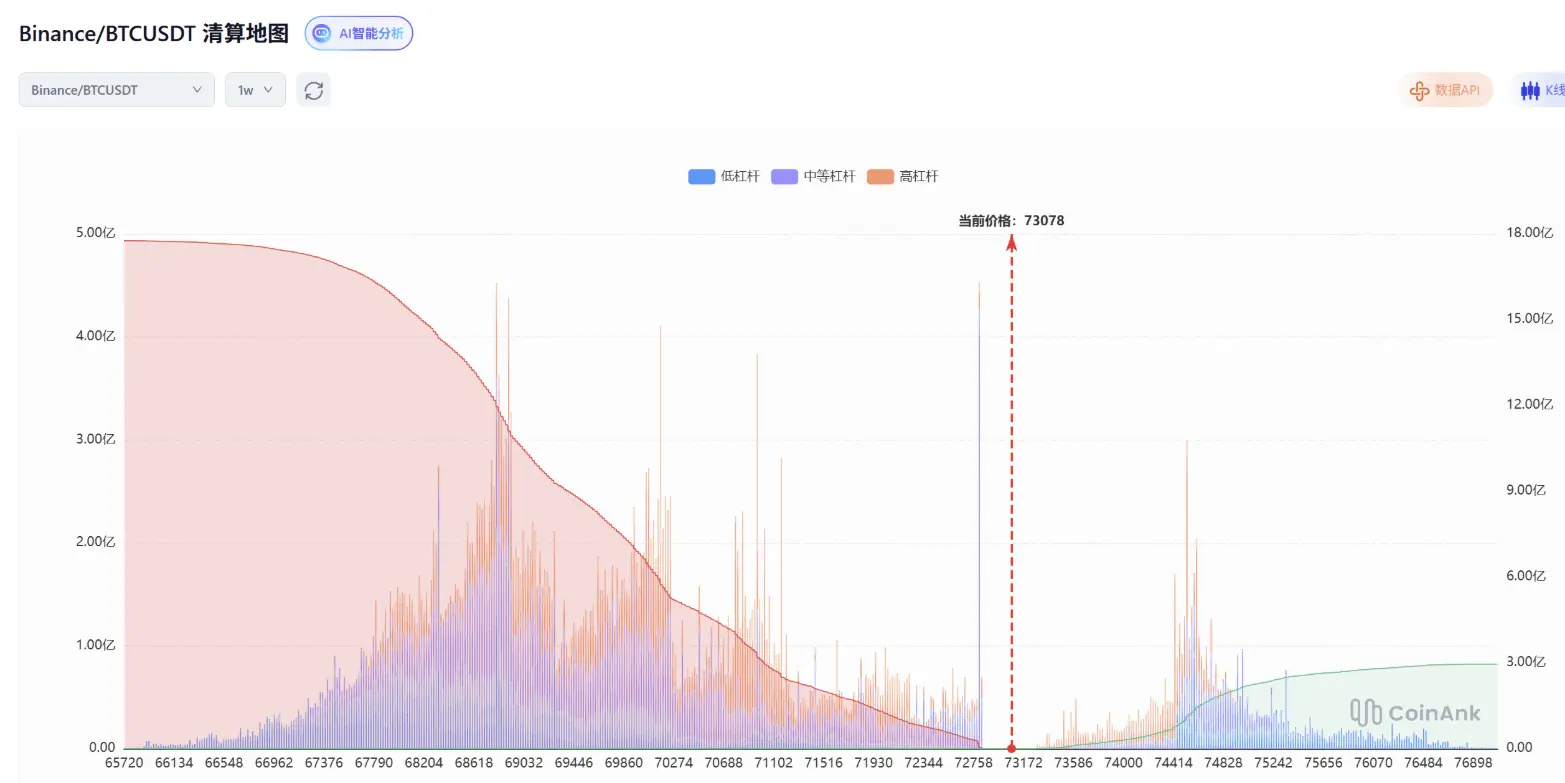Click the 66548 price tick label
The width and height of the screenshot is (1565, 783).
pyautogui.click(x=225, y=763)
